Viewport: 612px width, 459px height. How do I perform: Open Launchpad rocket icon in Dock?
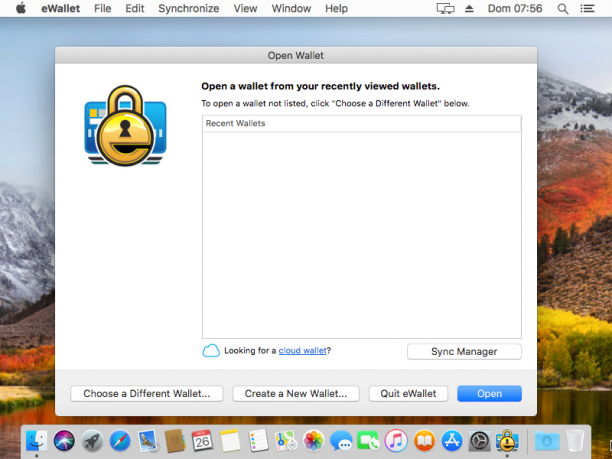[x=92, y=441]
